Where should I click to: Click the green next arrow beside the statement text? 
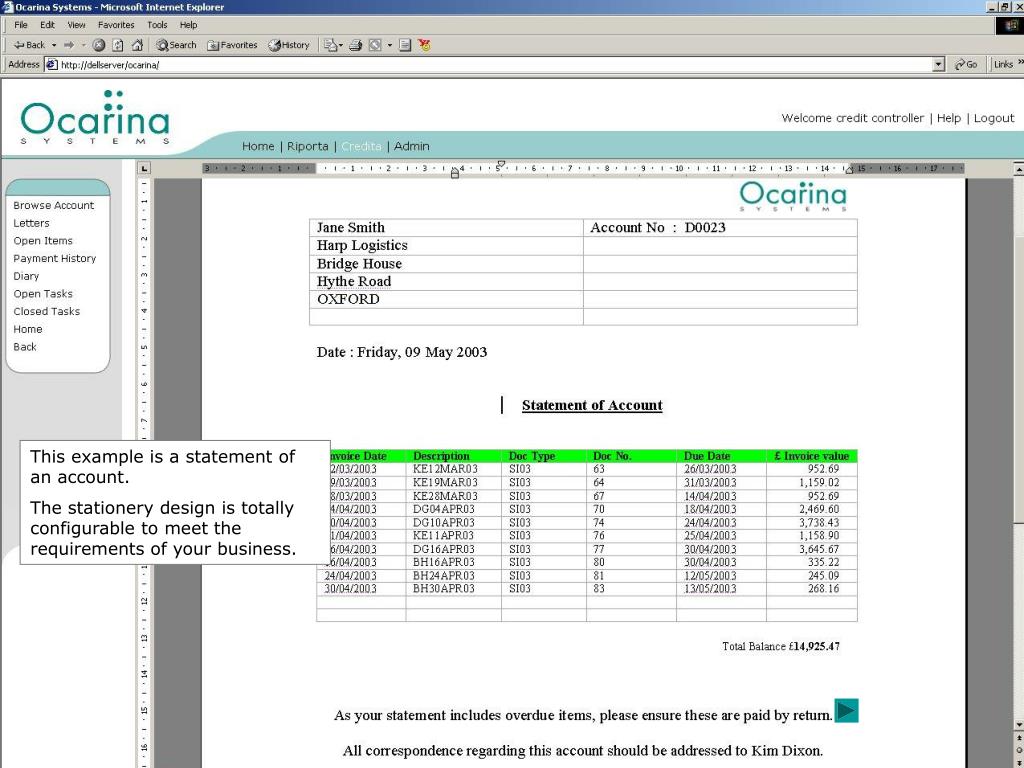point(846,711)
